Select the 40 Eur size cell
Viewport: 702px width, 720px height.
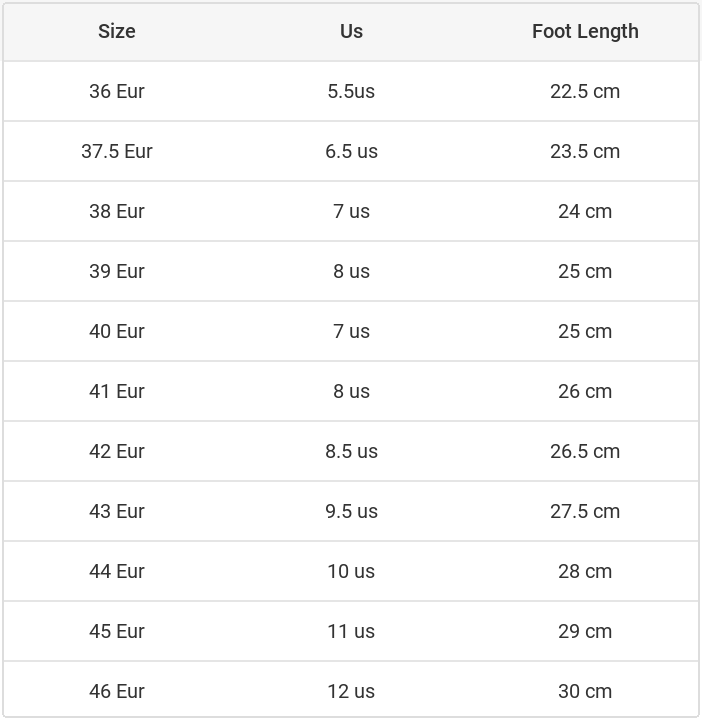click(x=117, y=331)
